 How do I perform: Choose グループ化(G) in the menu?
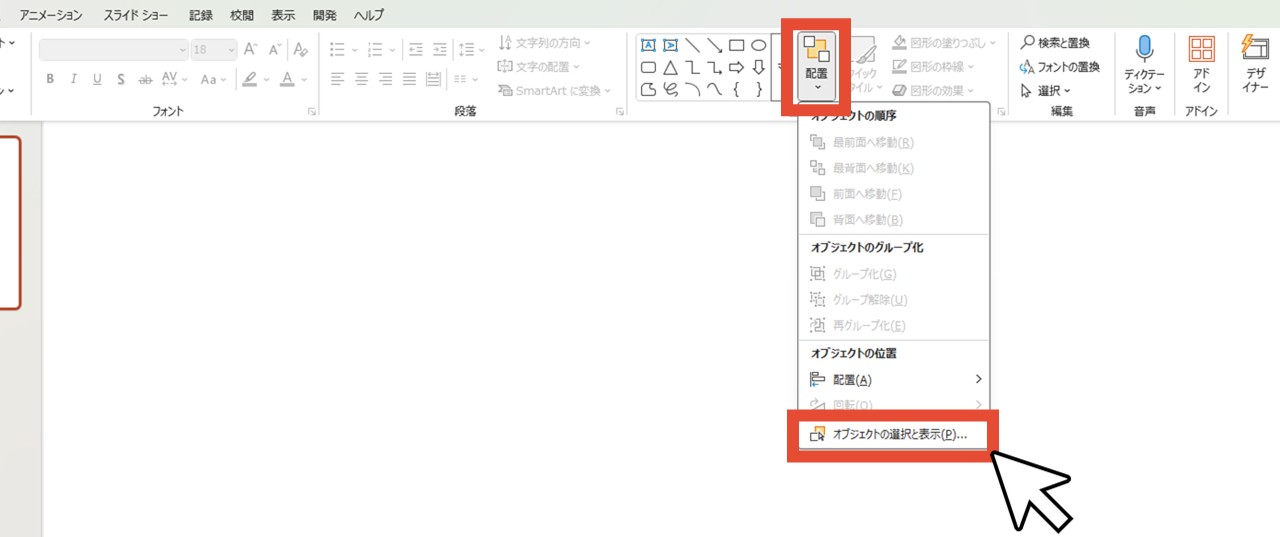tap(893, 273)
